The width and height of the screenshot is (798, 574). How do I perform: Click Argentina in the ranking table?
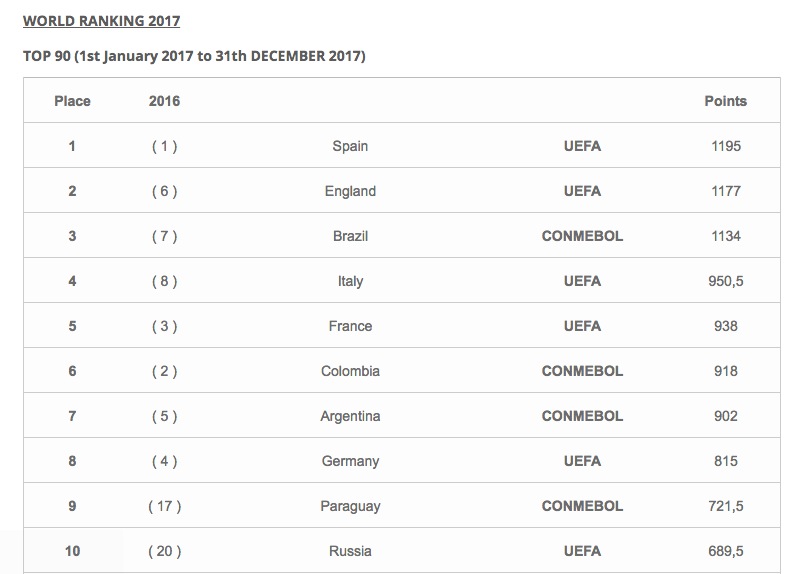[350, 416]
